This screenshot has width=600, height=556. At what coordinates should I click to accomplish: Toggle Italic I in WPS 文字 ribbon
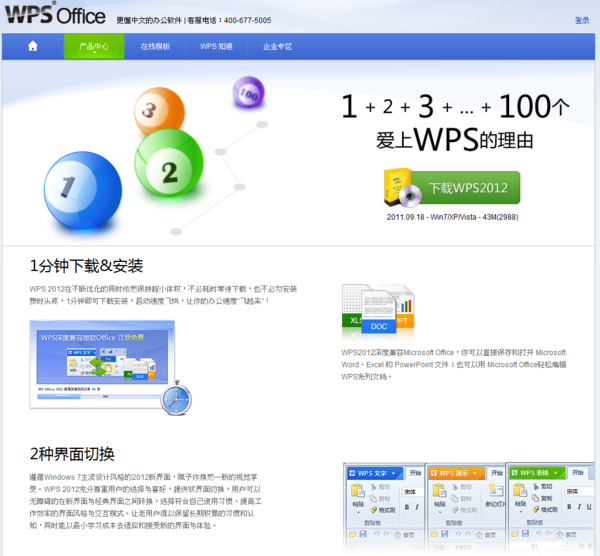tap(417, 507)
